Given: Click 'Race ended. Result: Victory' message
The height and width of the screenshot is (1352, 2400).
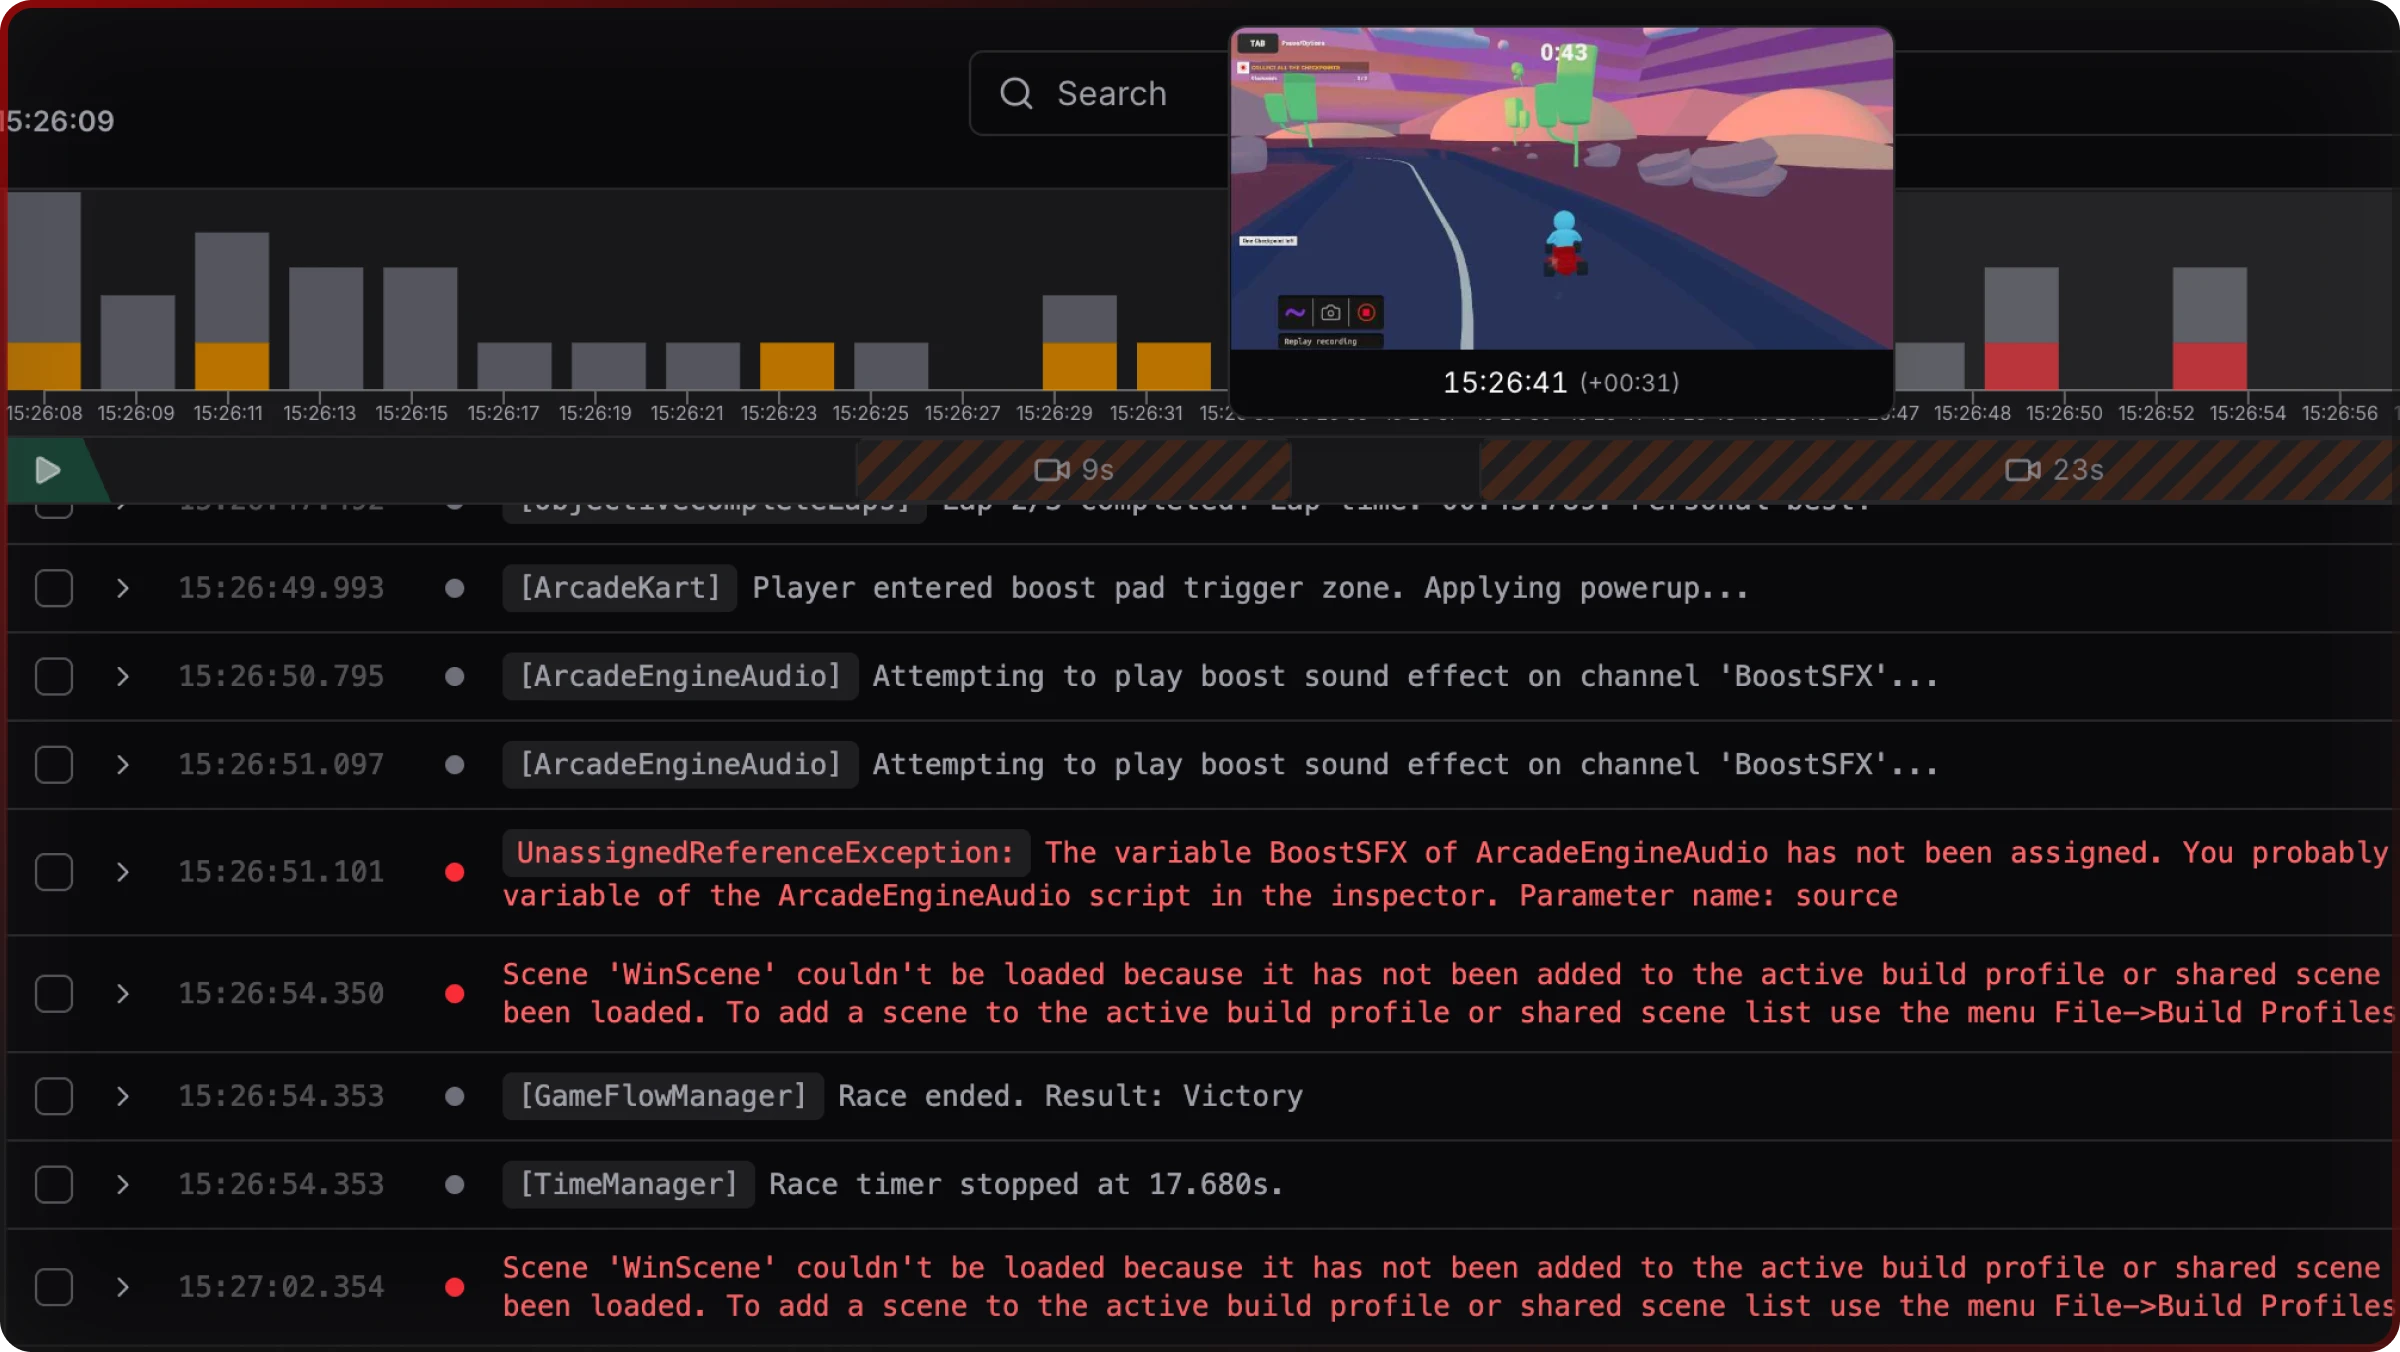Looking at the screenshot, I should [x=1071, y=1096].
